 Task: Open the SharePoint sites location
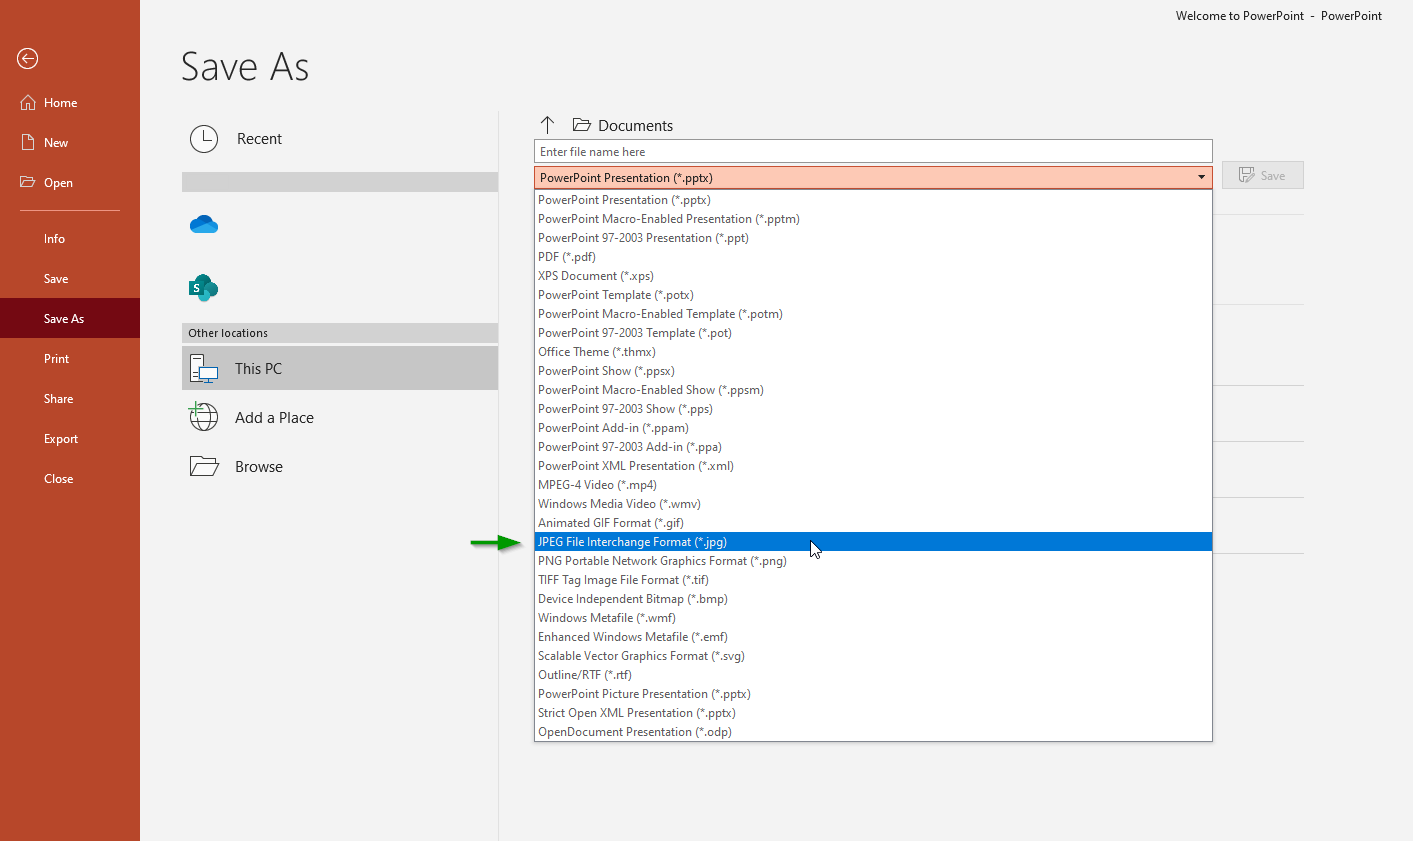[204, 288]
